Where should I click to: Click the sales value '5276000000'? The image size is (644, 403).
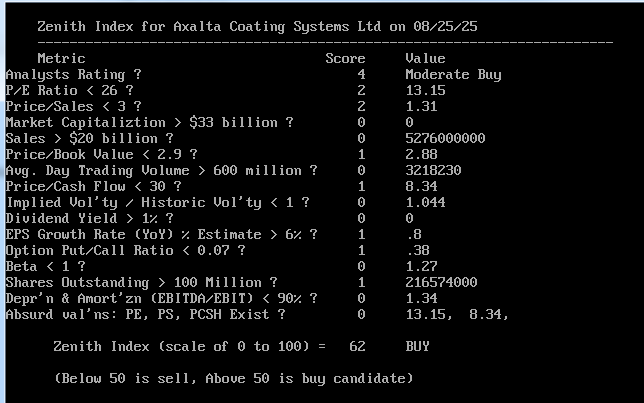click(445, 138)
